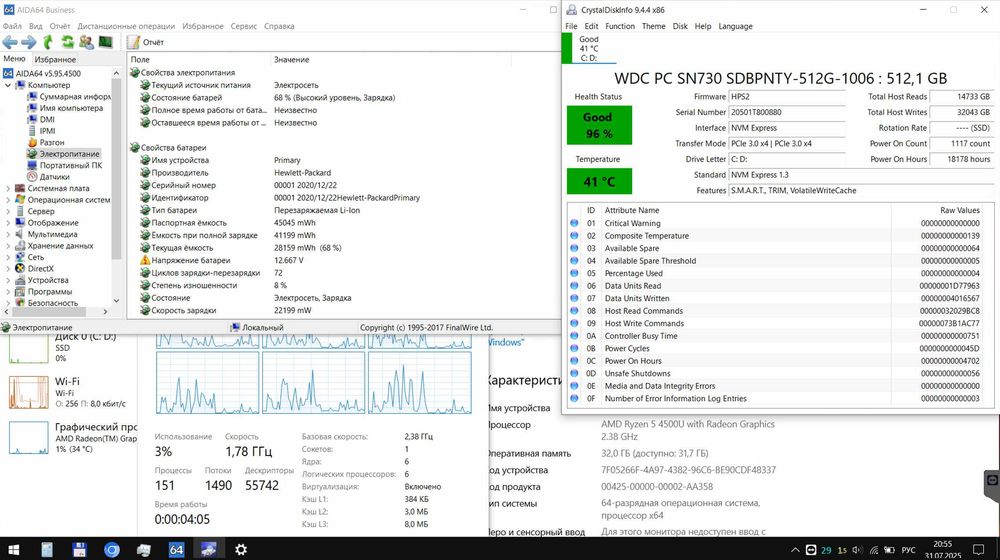Open the Файл menu in AIDA64
The image size is (1000, 560).
click(12, 26)
